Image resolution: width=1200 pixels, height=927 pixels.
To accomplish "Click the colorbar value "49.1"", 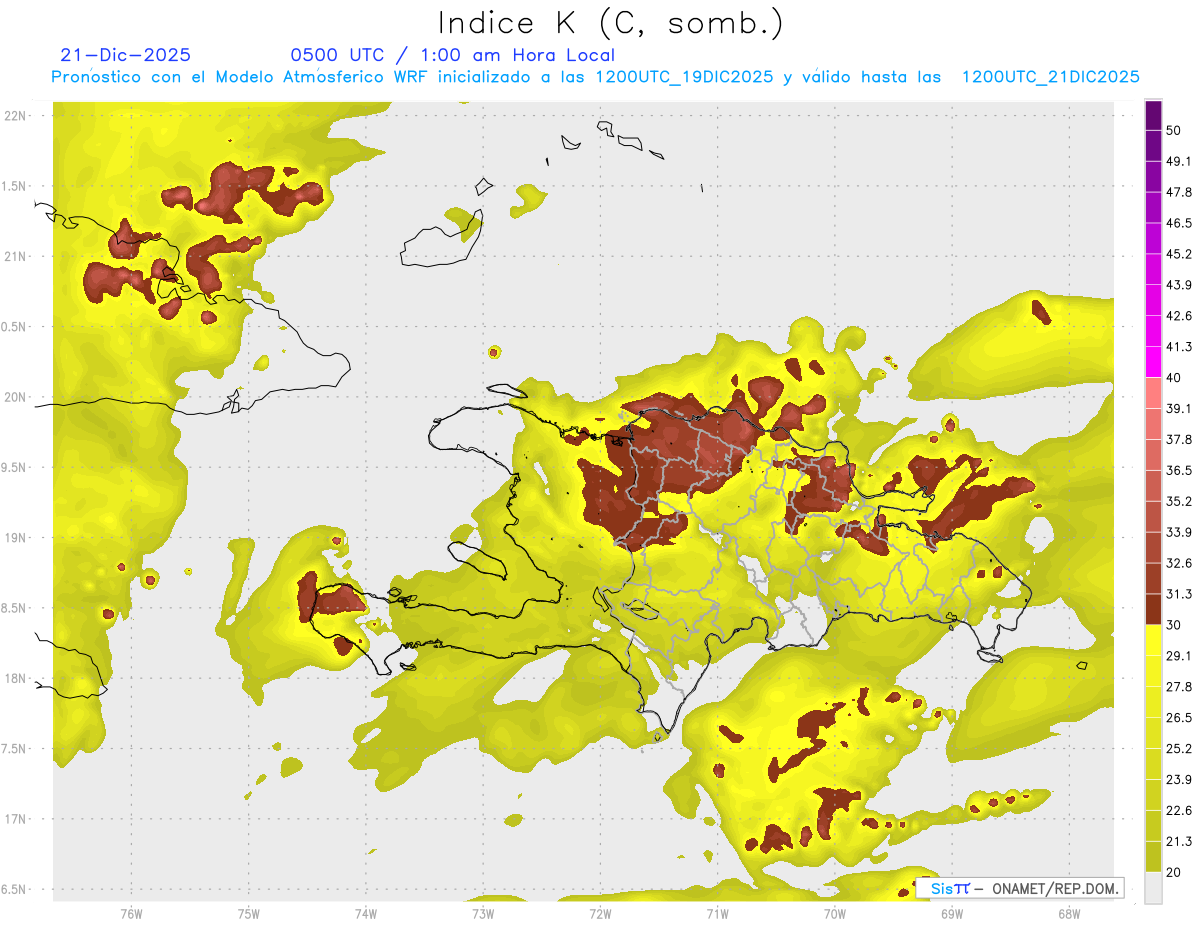I will (1179, 161).
